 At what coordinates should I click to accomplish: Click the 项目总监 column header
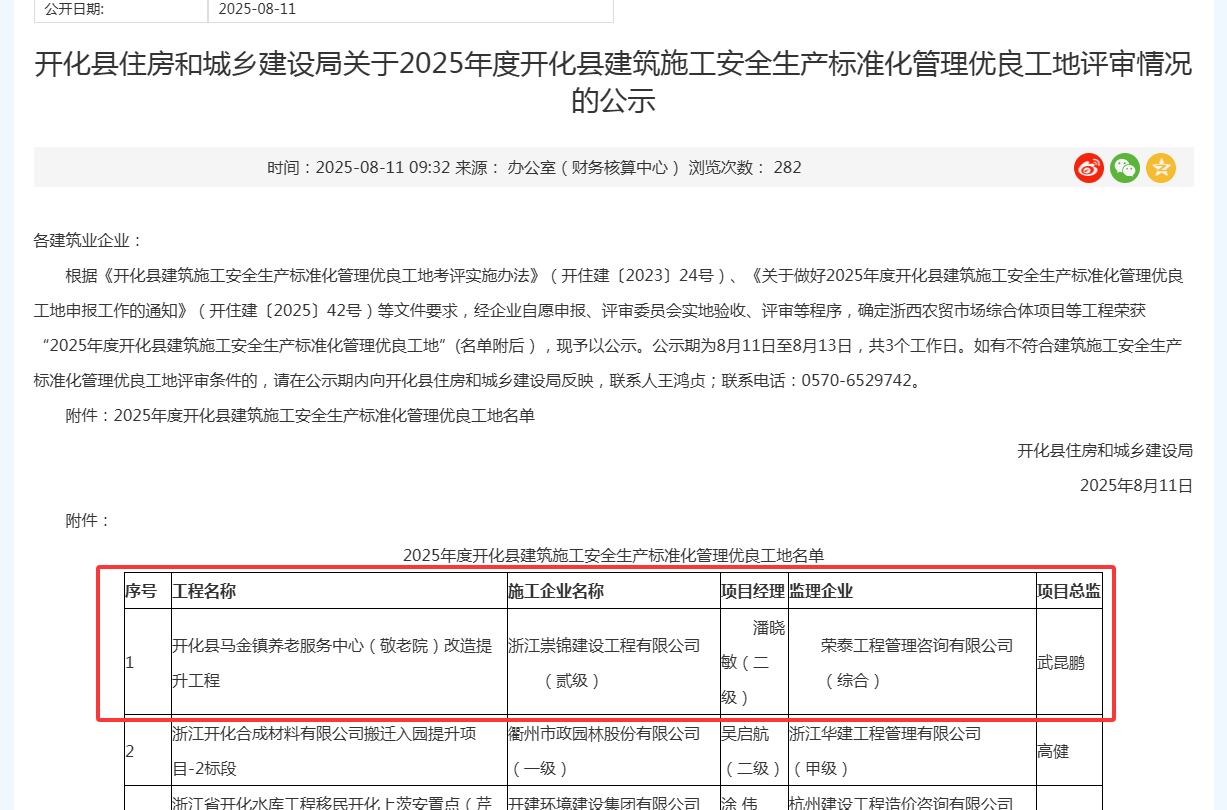pyautogui.click(x=1068, y=591)
